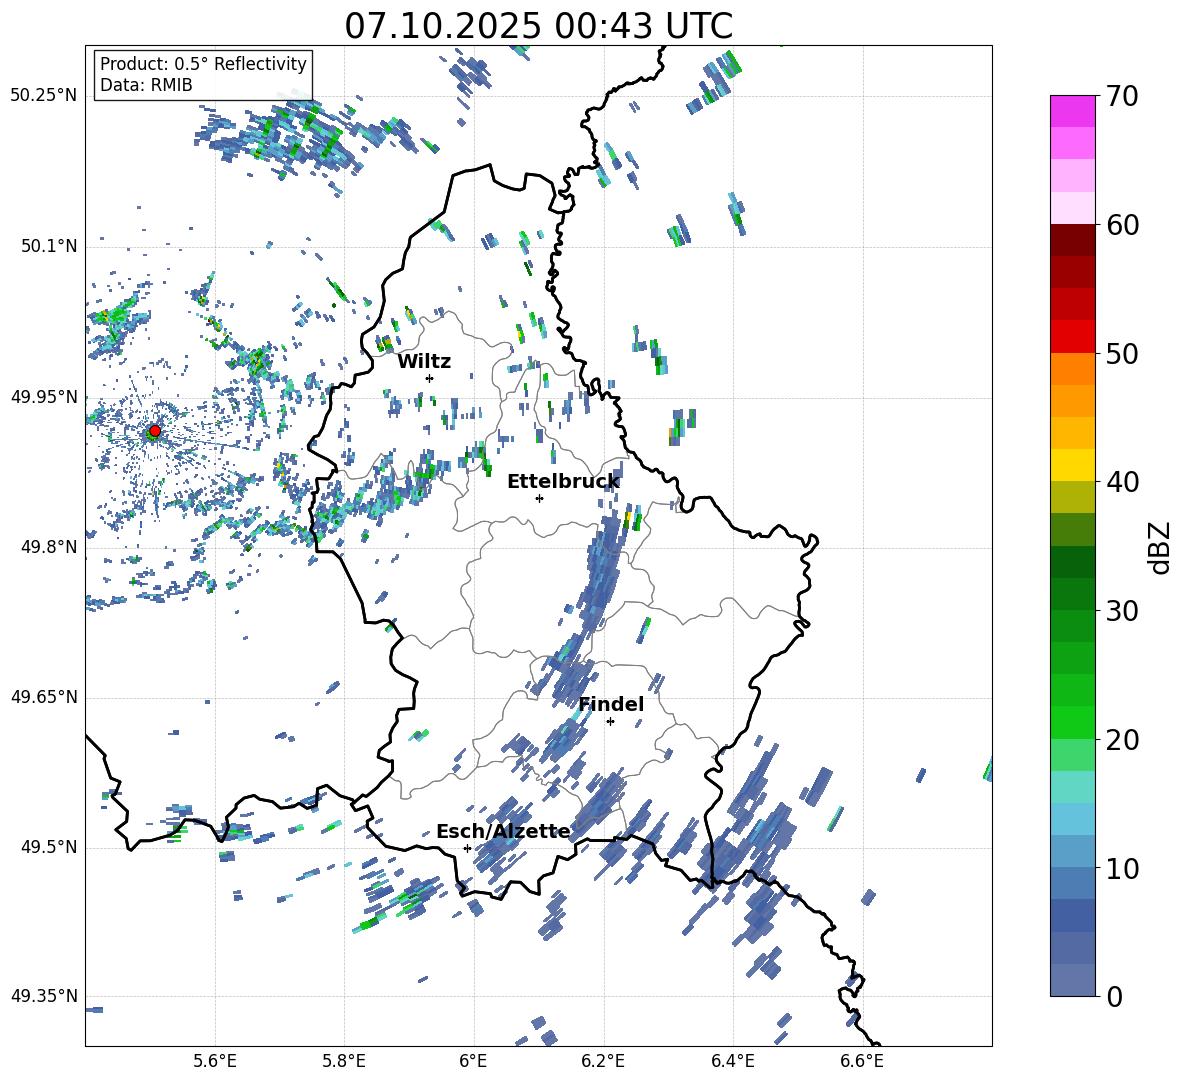The image size is (1184, 1081).
Task: Click the 'Data: RMIB' text
Action: point(146,85)
